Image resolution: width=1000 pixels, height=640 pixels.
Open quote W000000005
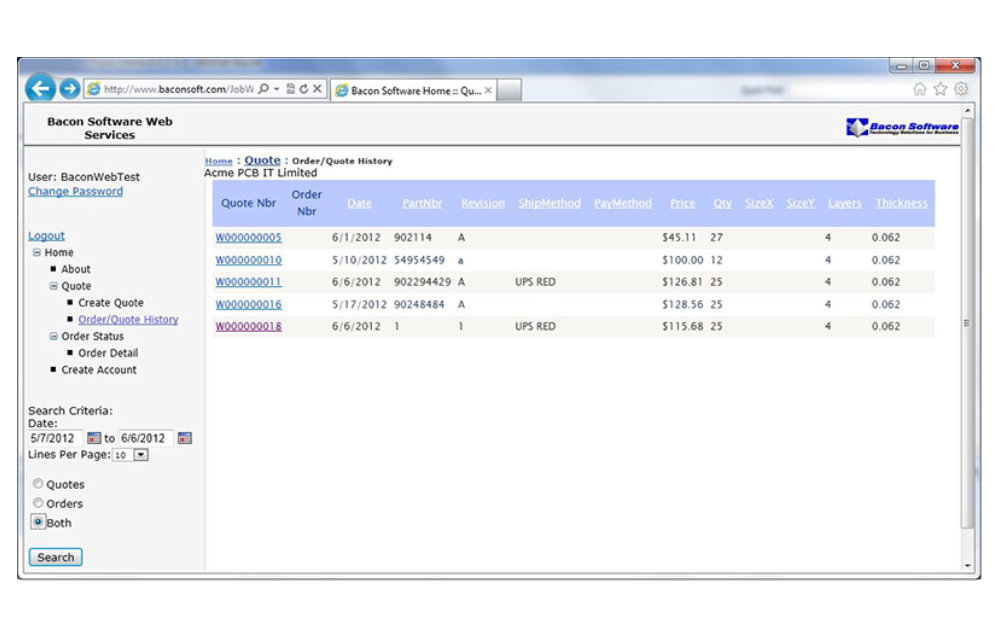(x=248, y=238)
